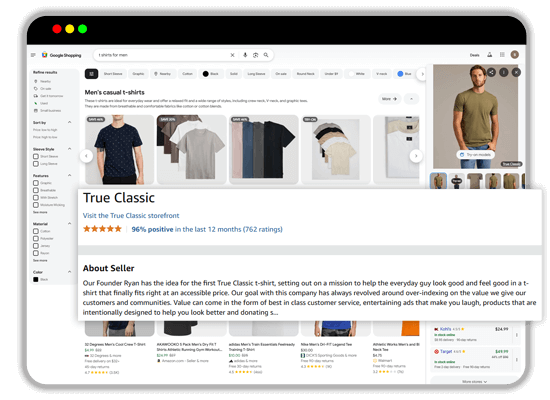This screenshot has width=550, height=400.
Task: Check the Cotton material checkbox
Action: (x=36, y=231)
